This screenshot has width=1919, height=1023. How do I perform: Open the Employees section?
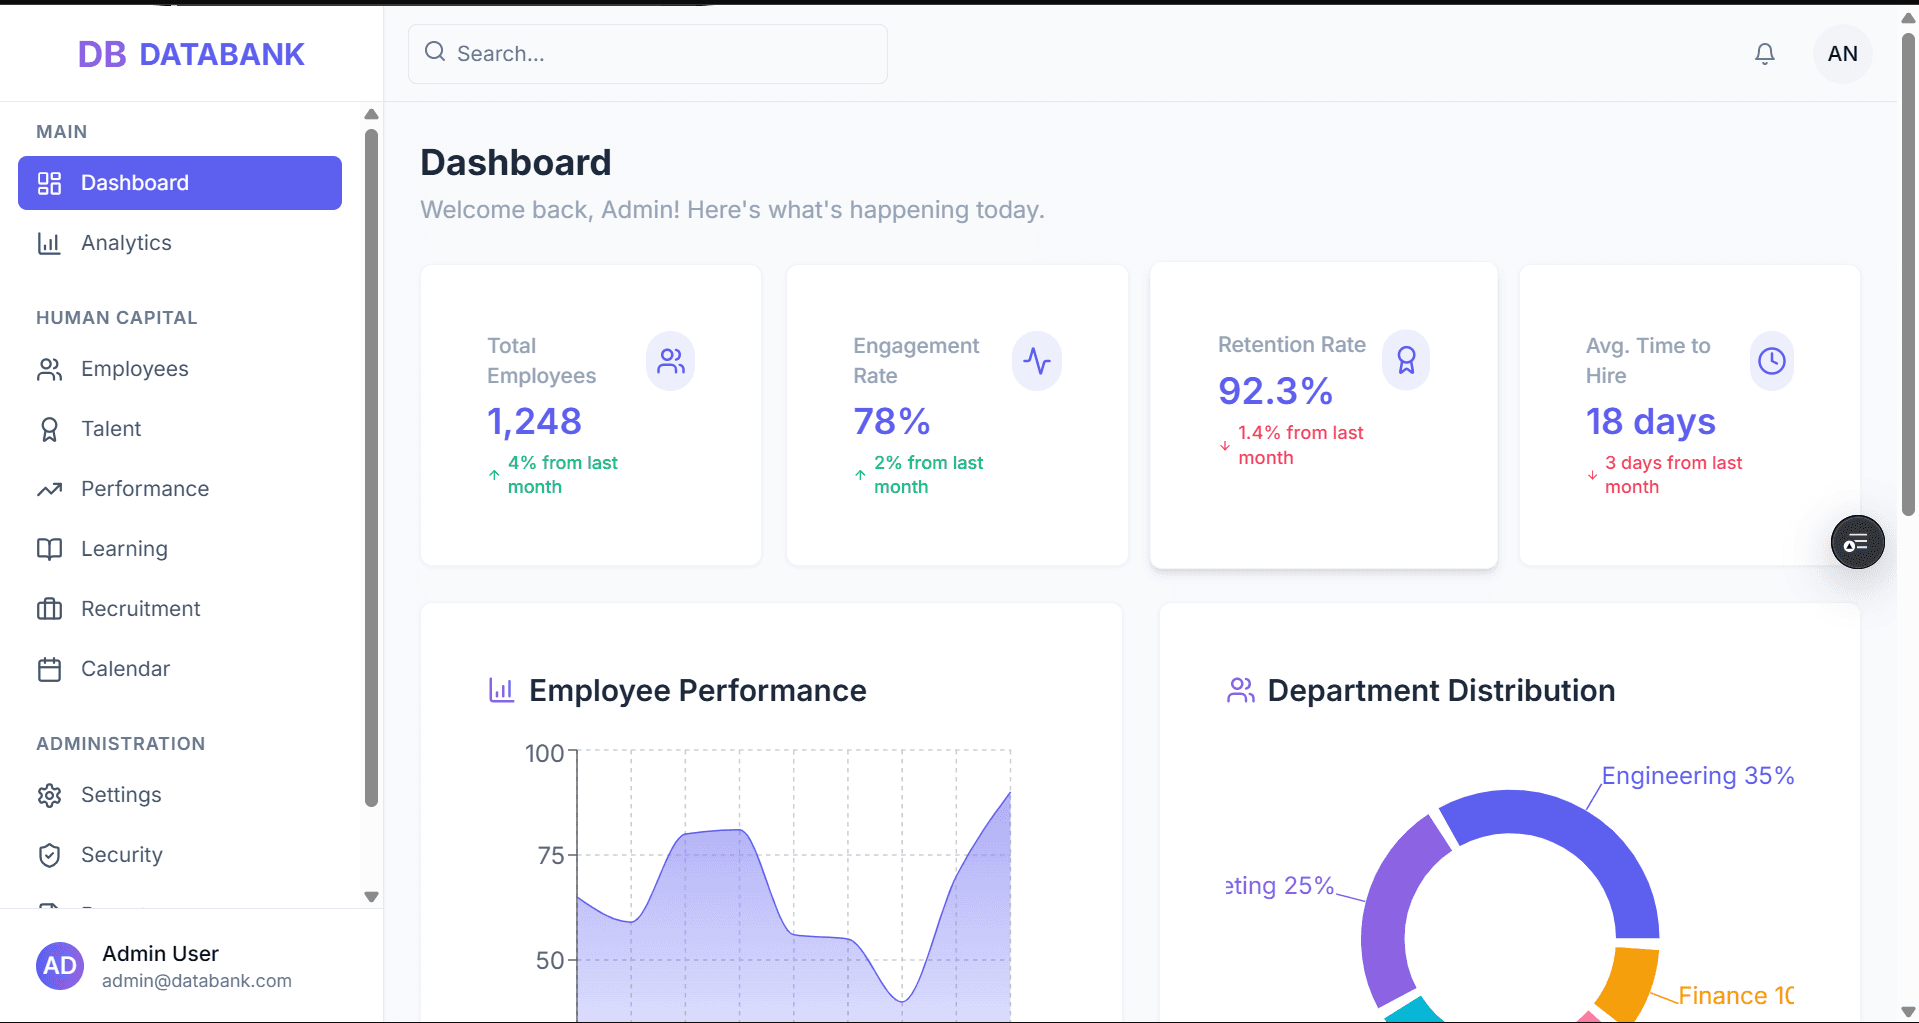pos(180,369)
